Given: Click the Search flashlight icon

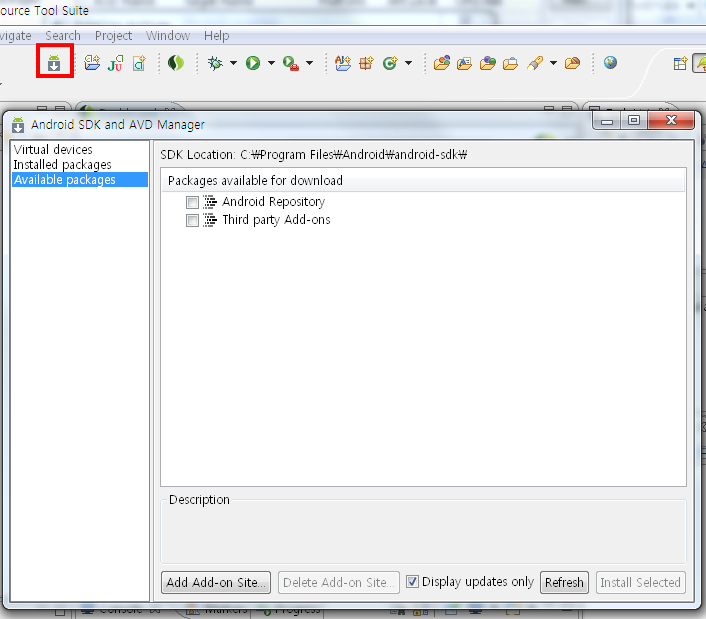Looking at the screenshot, I should tap(534, 63).
